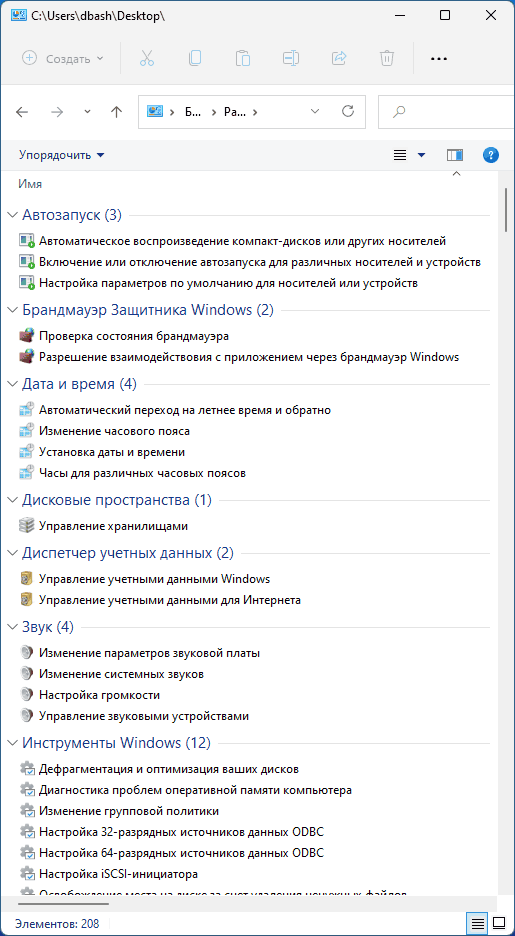Click the Copy icon in toolbar
The image size is (515, 936).
(195, 58)
